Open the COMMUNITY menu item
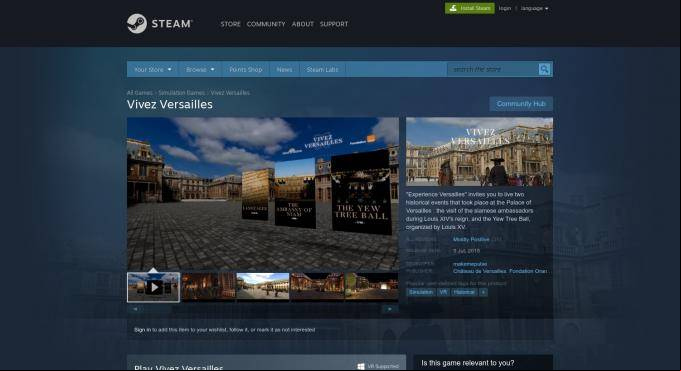681x371 pixels. click(x=266, y=24)
